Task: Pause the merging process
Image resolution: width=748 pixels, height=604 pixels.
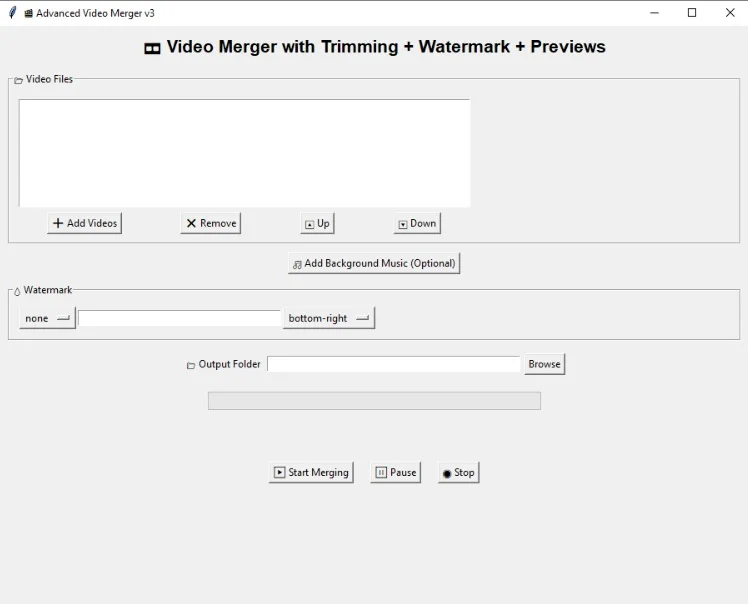Action: click(x=395, y=472)
